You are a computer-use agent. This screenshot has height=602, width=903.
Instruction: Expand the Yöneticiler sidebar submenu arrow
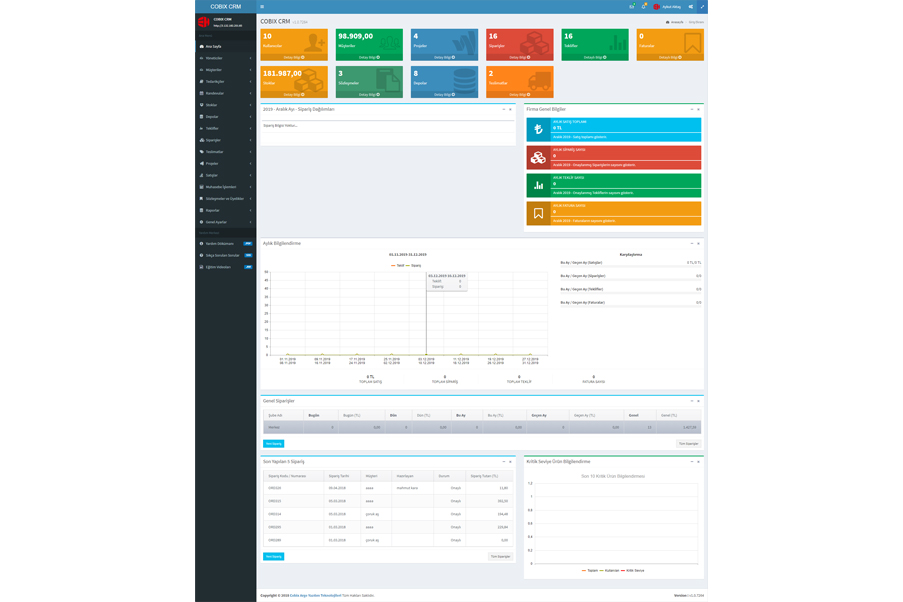pos(251,58)
